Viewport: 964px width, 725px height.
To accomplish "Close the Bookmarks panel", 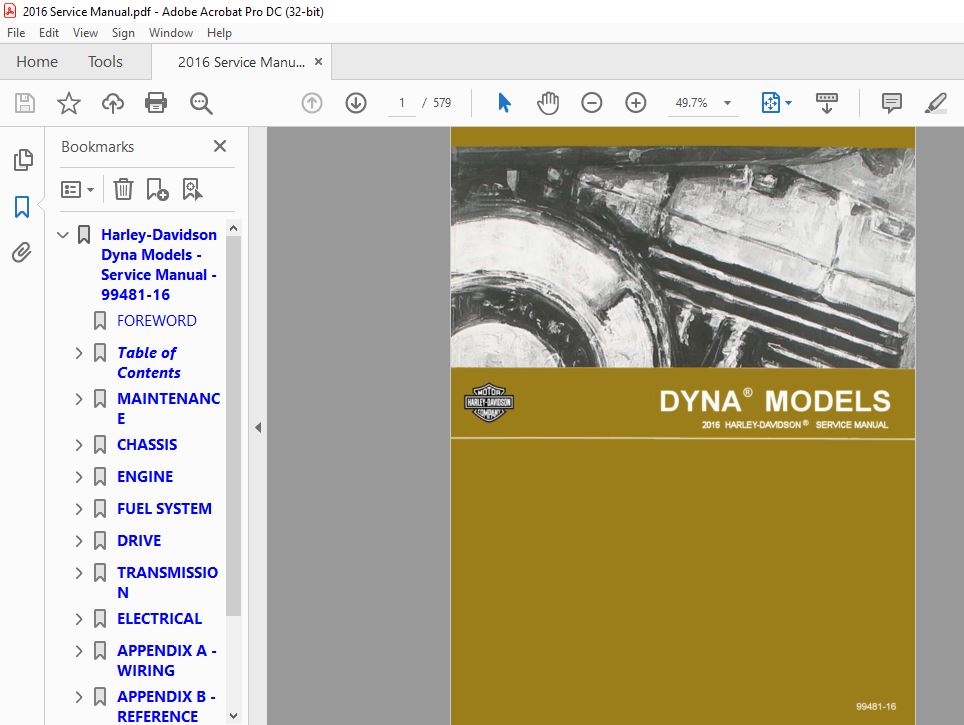I will (219, 146).
